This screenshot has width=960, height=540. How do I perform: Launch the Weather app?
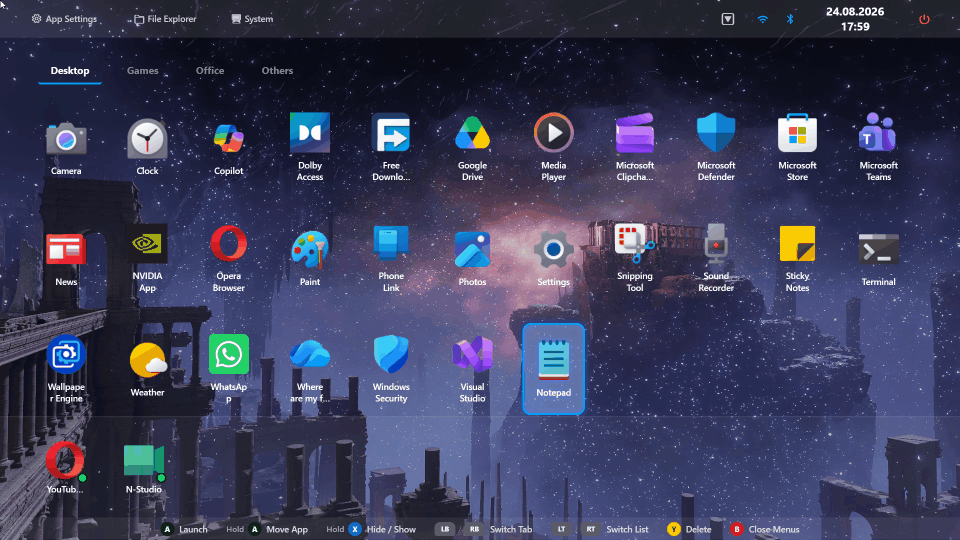(x=147, y=370)
